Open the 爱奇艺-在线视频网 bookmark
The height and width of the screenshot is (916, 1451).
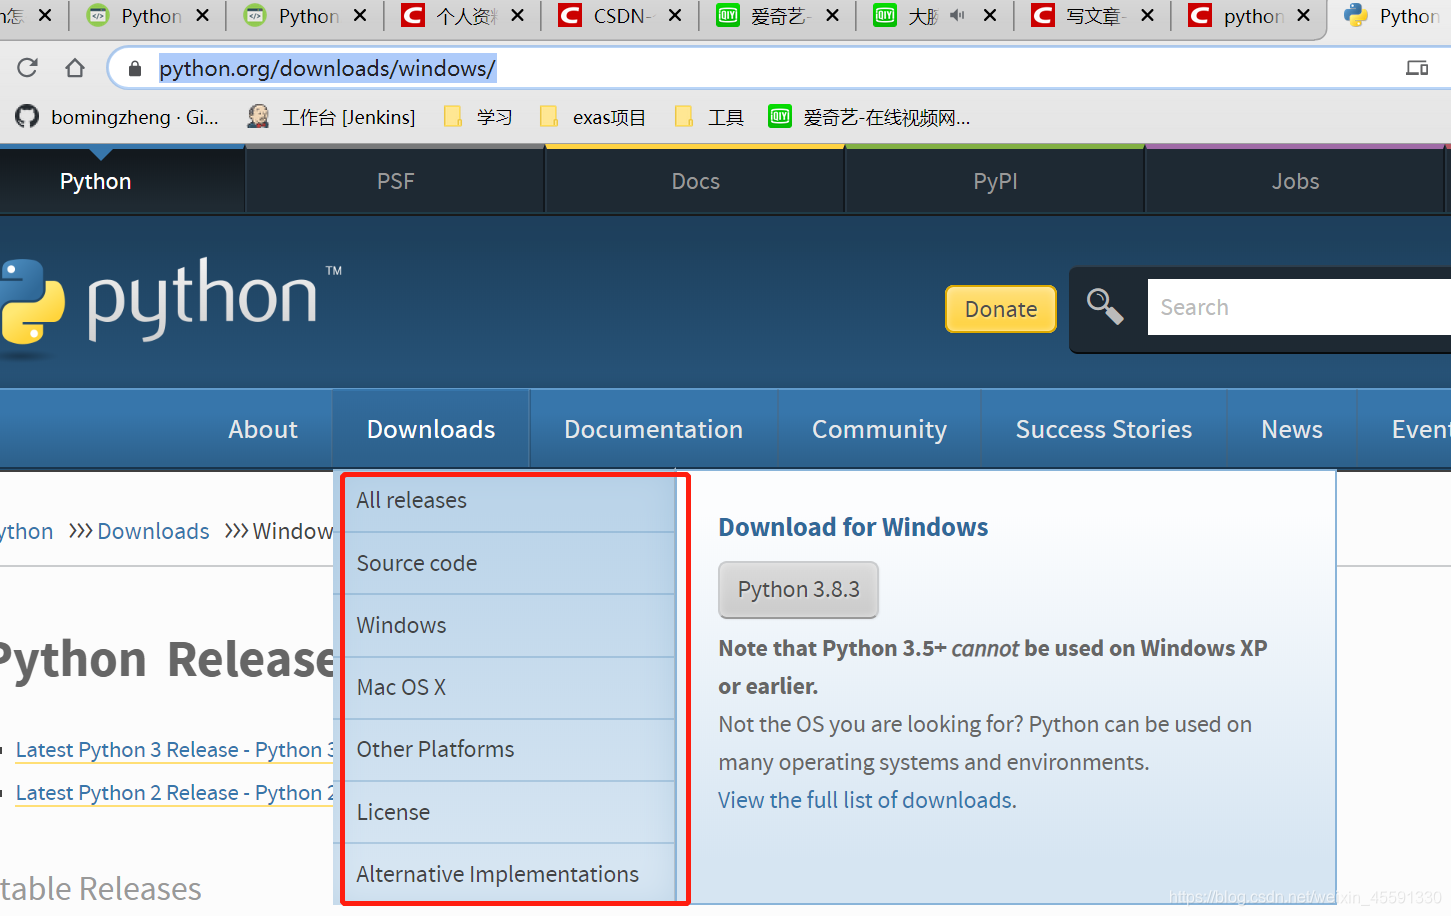coord(869,117)
